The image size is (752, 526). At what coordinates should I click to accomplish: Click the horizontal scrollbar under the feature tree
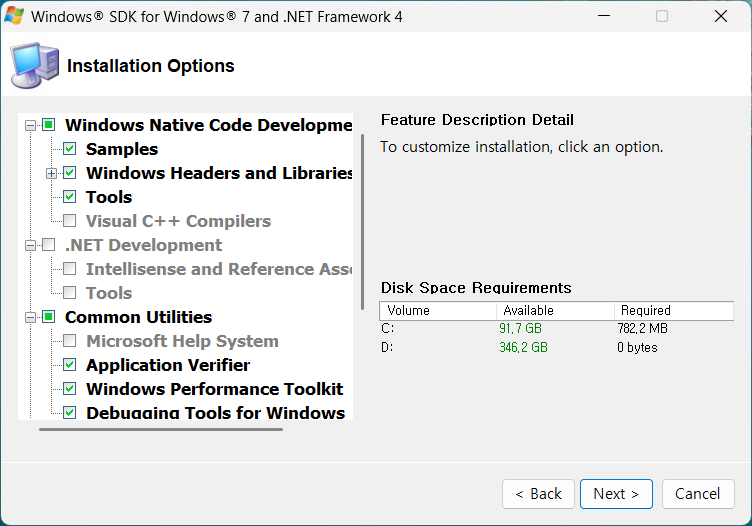pyautogui.click(x=161, y=429)
